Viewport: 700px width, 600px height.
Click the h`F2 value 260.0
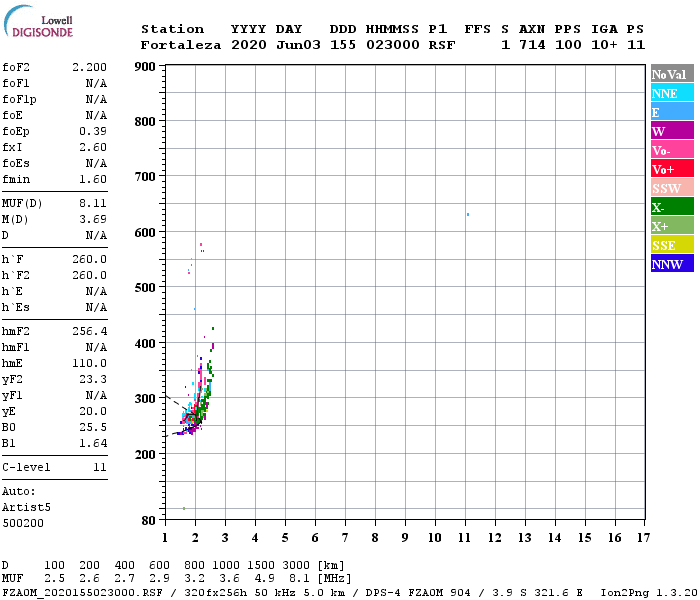[89, 275]
